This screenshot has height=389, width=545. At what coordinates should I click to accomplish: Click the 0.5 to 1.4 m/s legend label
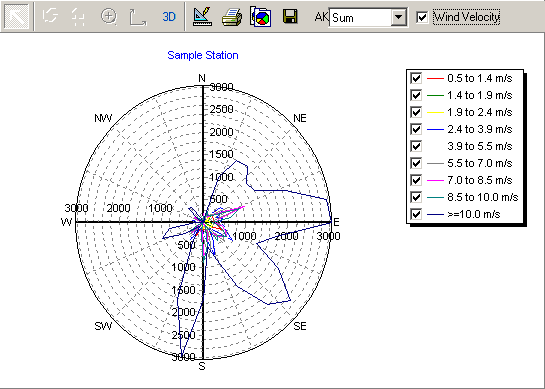pyautogui.click(x=480, y=78)
